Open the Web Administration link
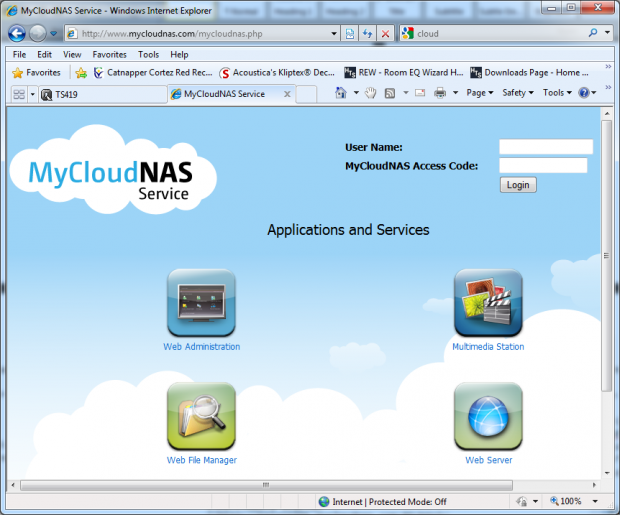Image resolution: width=620 pixels, height=515 pixels. [x=202, y=347]
